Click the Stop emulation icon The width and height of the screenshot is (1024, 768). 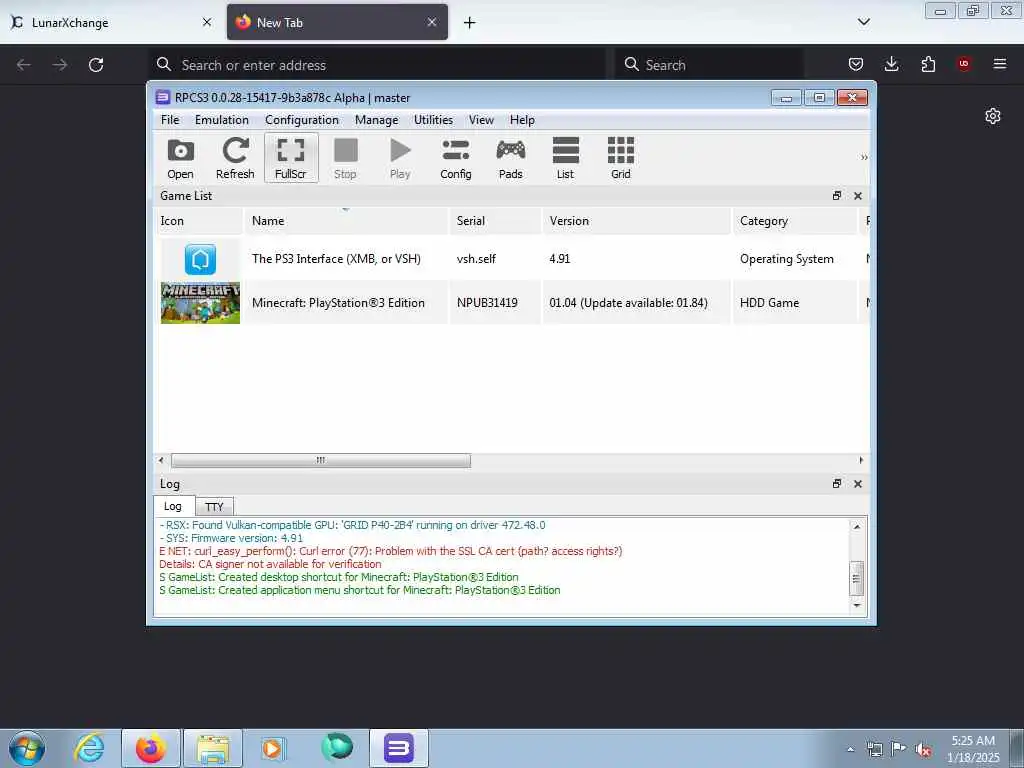coord(345,158)
